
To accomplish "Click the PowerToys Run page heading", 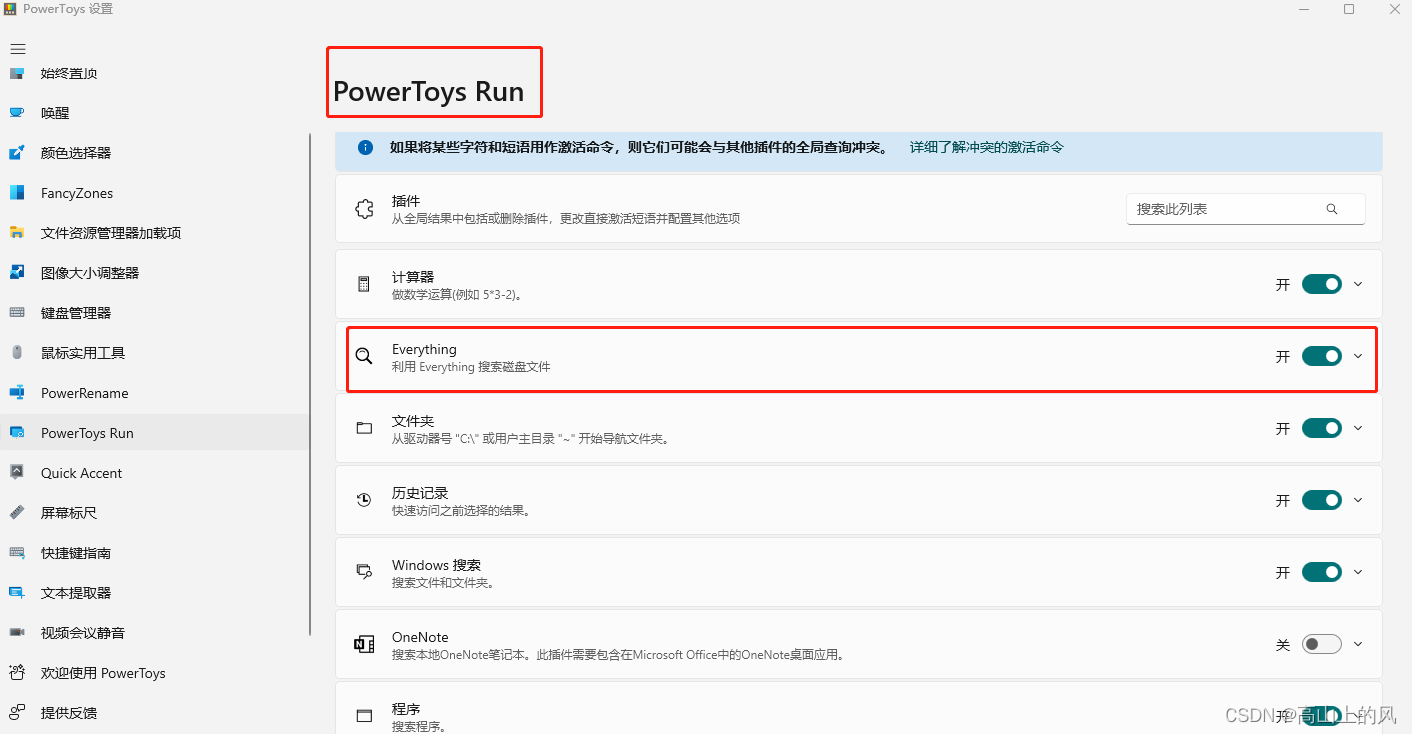I will (x=428, y=92).
